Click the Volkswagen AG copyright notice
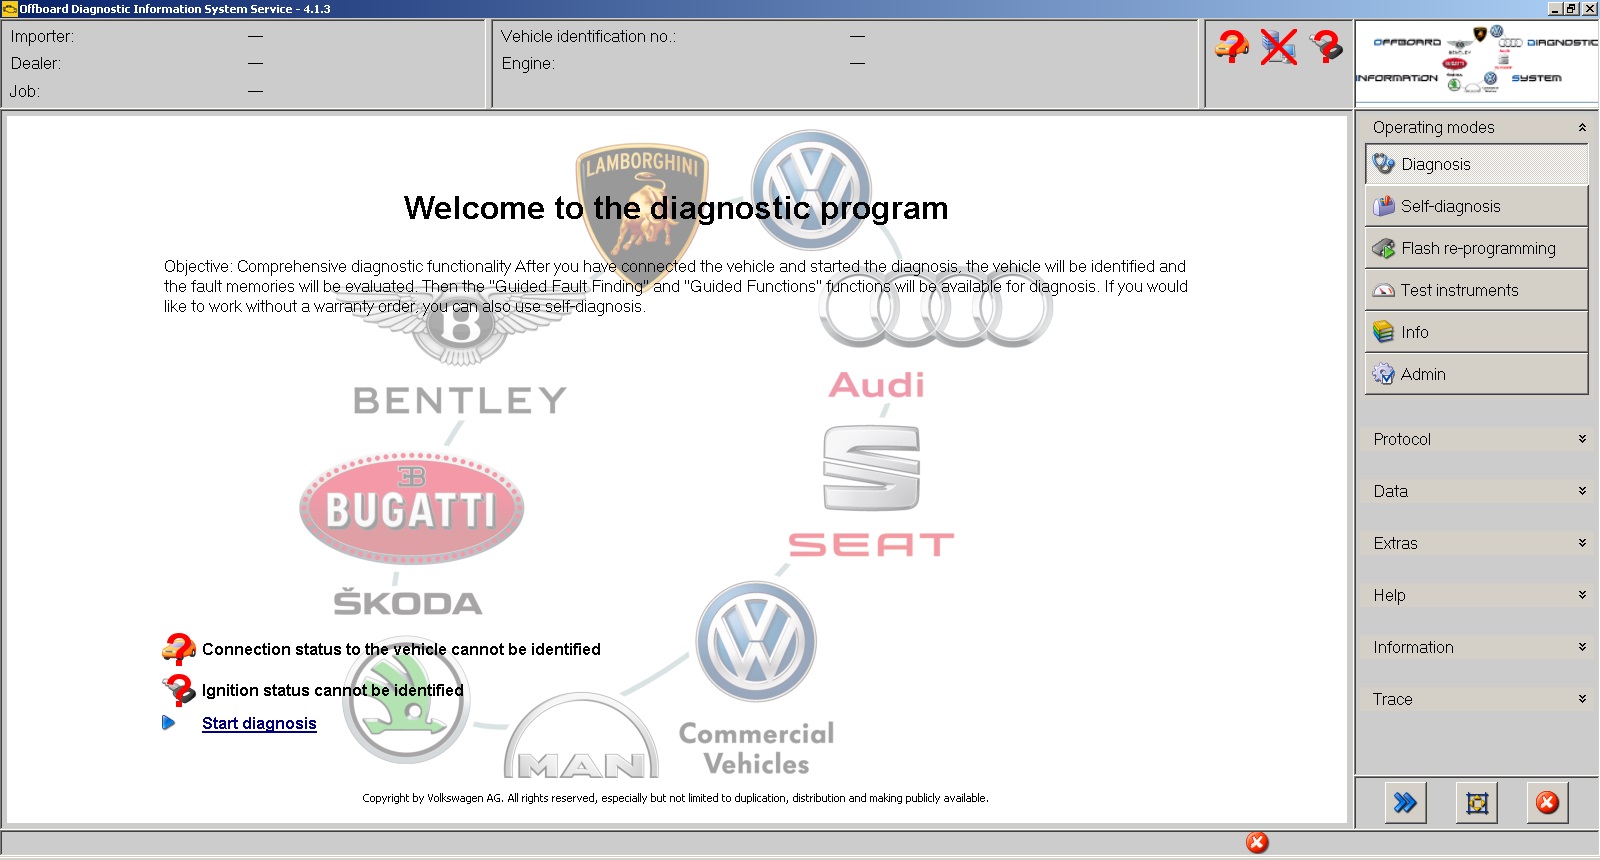 pos(675,798)
